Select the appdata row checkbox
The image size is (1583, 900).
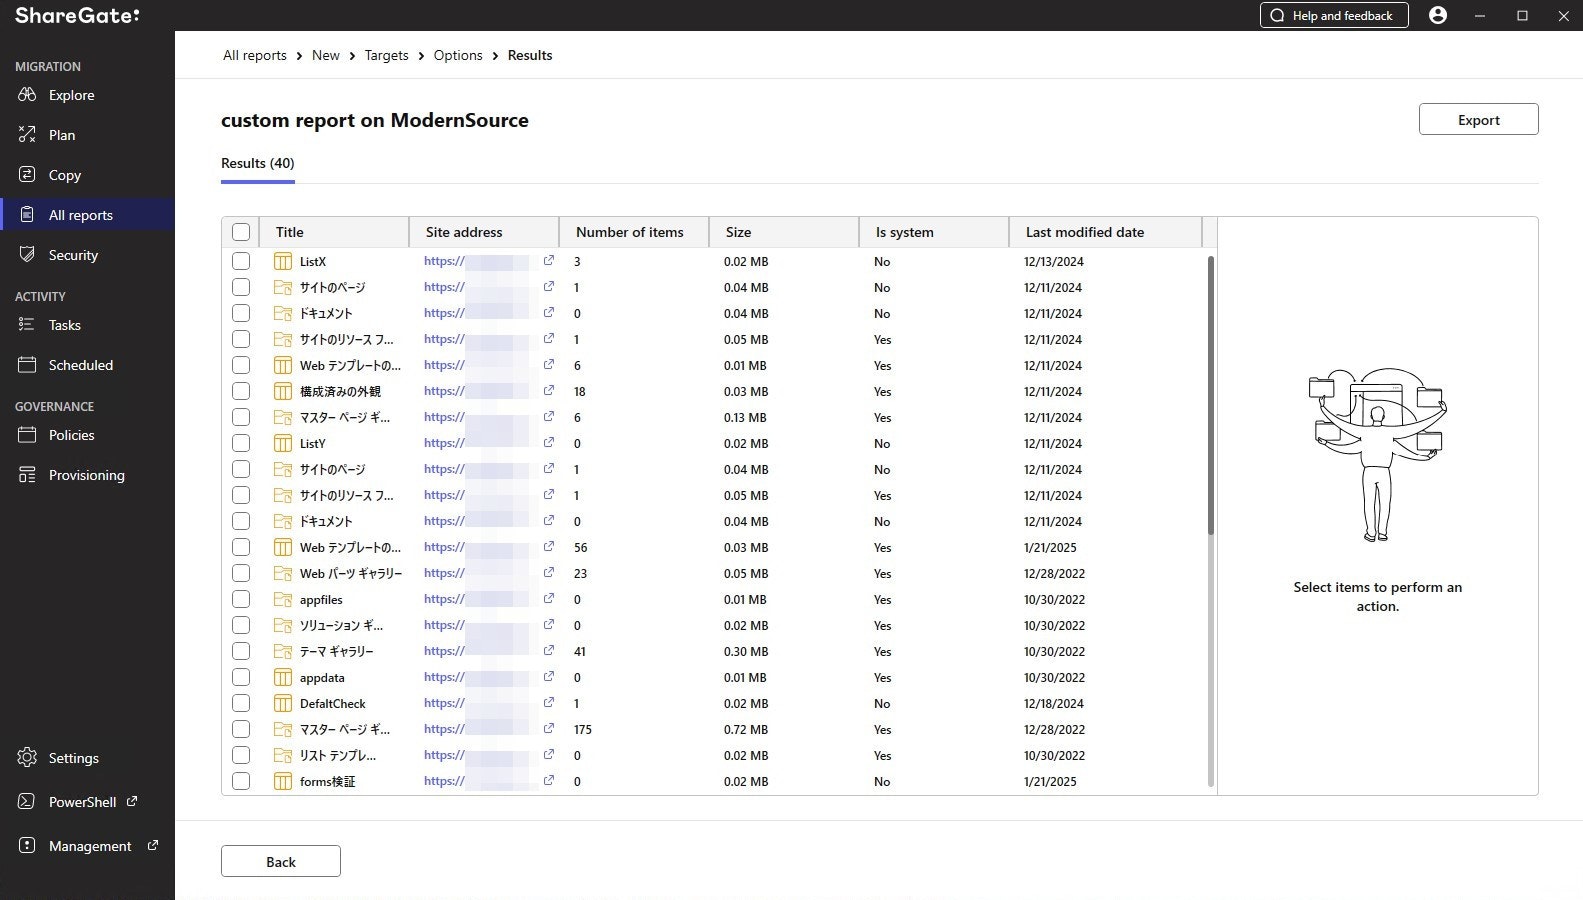pos(241,677)
